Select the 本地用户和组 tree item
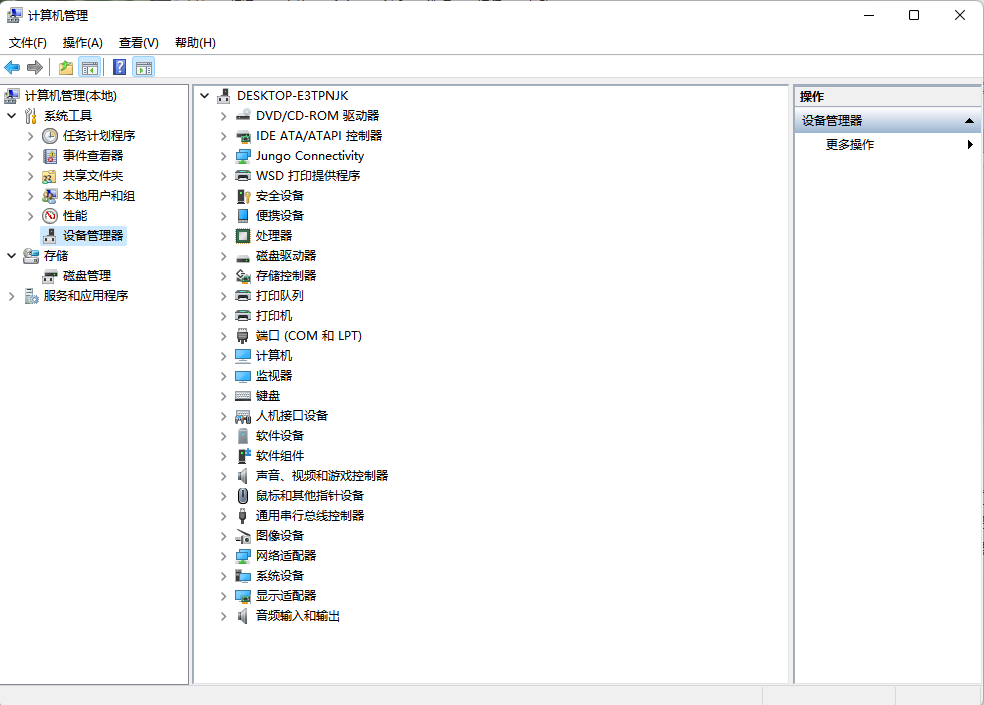 coord(99,196)
